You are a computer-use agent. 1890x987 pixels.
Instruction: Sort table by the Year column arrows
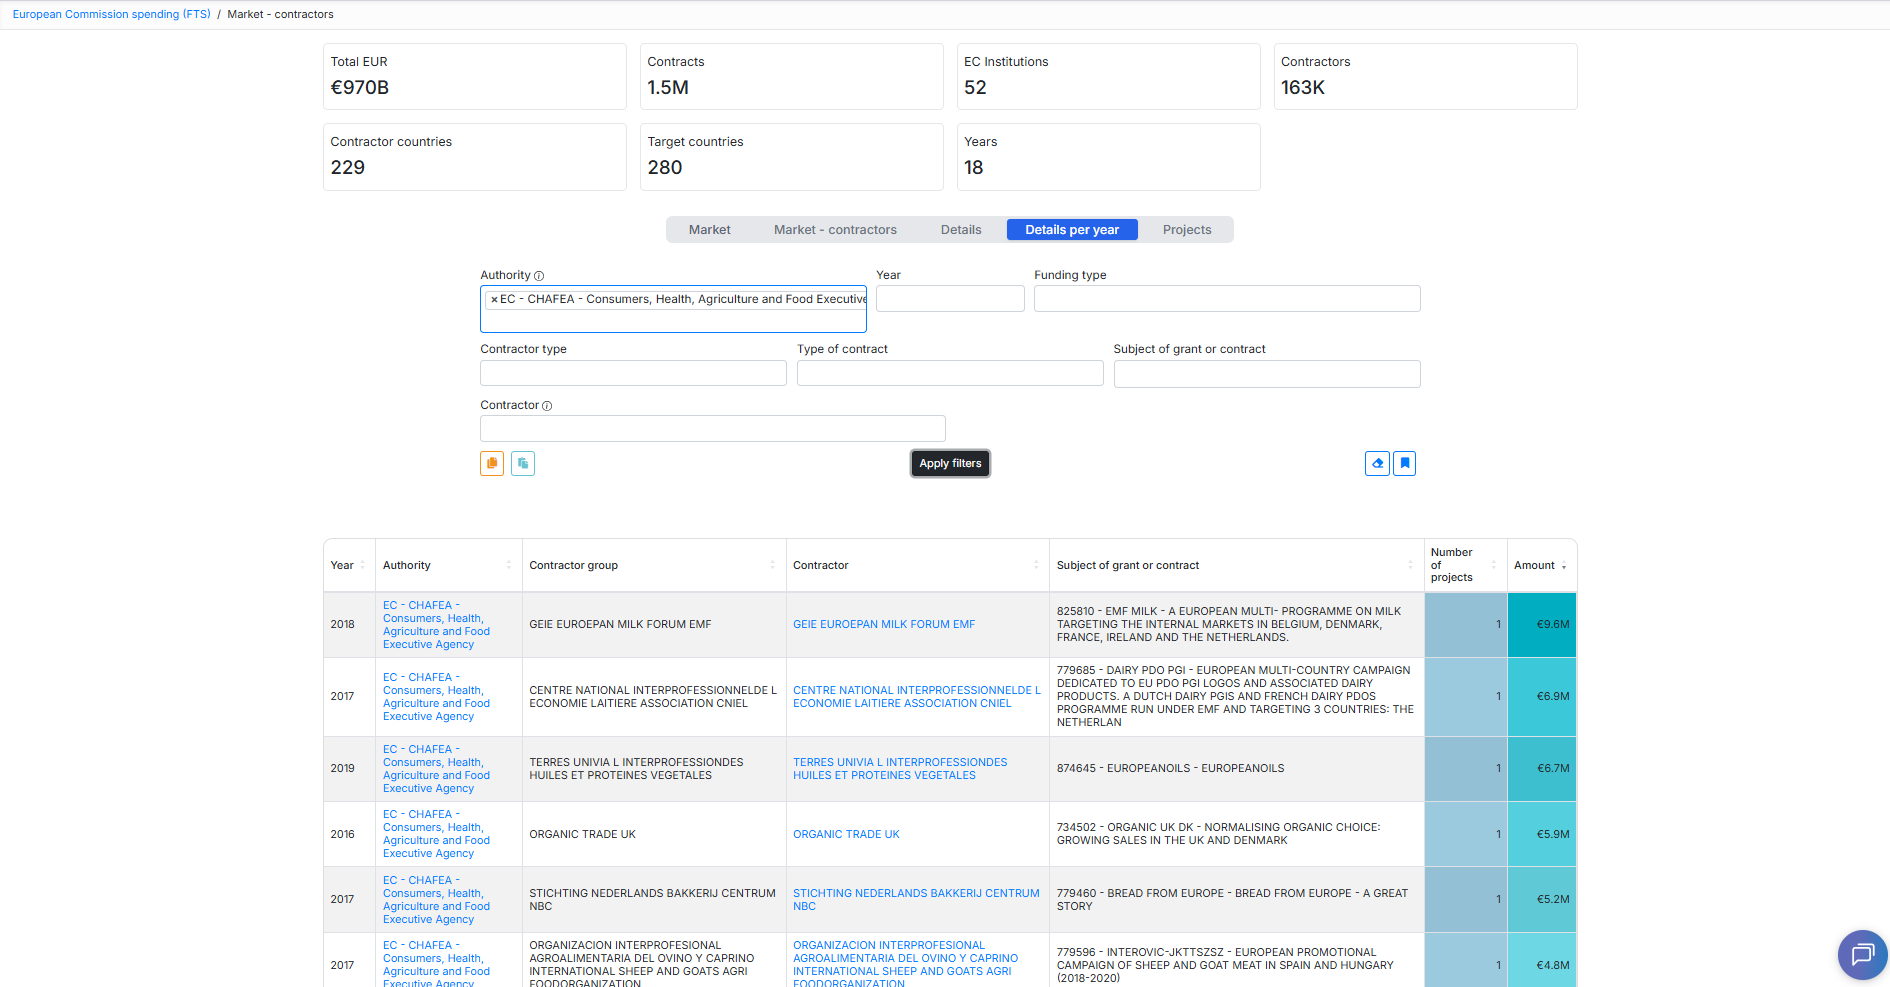click(x=362, y=566)
